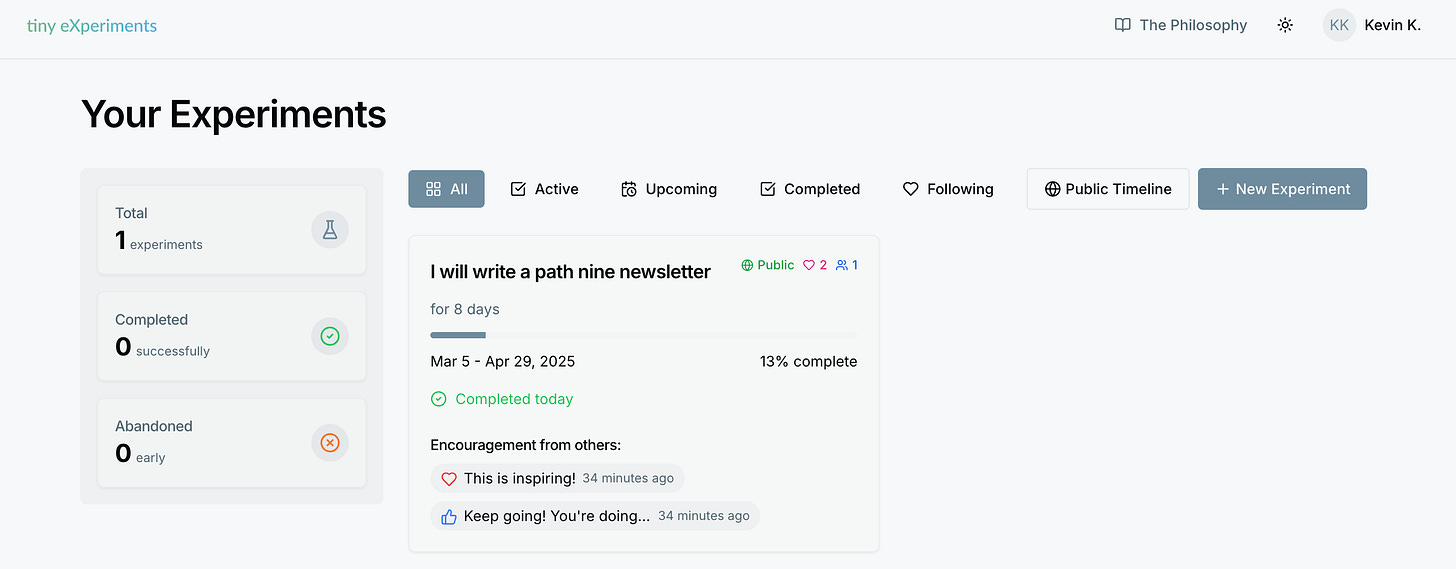Click the Total experiments stat card
Screen dimensions: 1456x569
tap(231, 229)
